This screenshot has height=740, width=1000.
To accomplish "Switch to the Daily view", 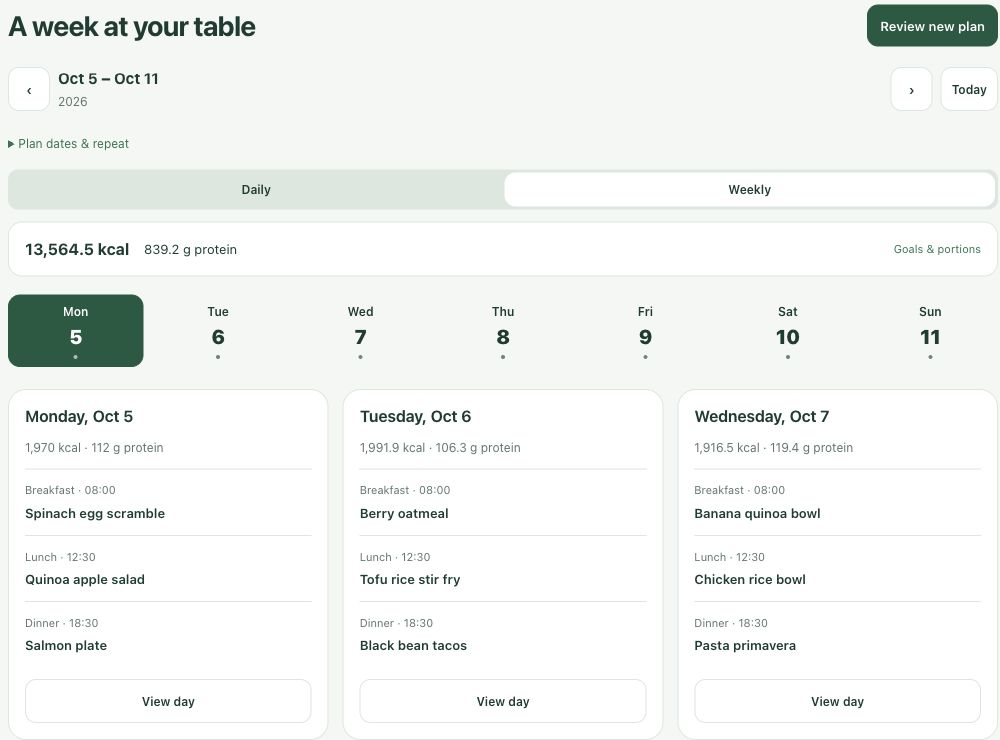I will click(256, 189).
